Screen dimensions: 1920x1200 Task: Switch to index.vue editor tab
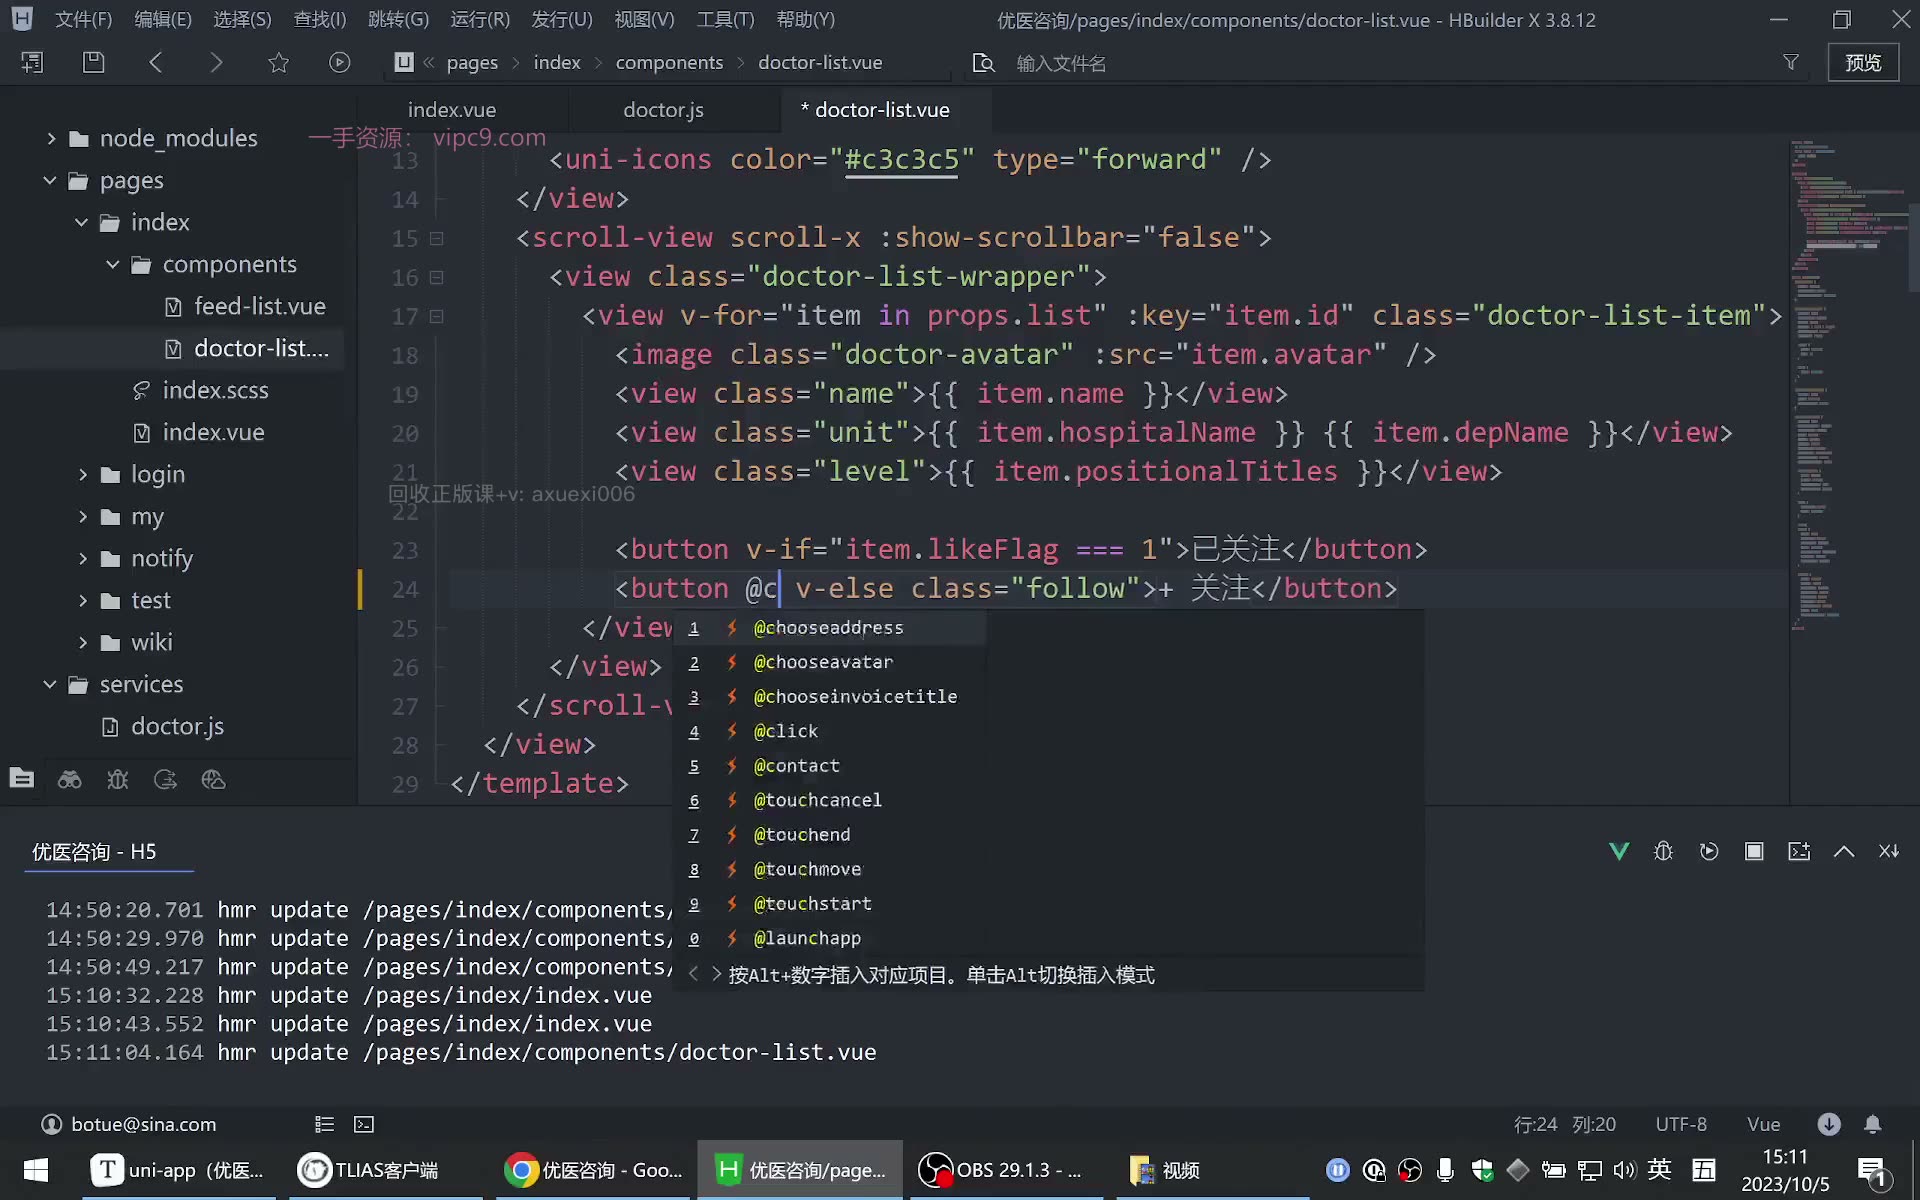tap(452, 110)
